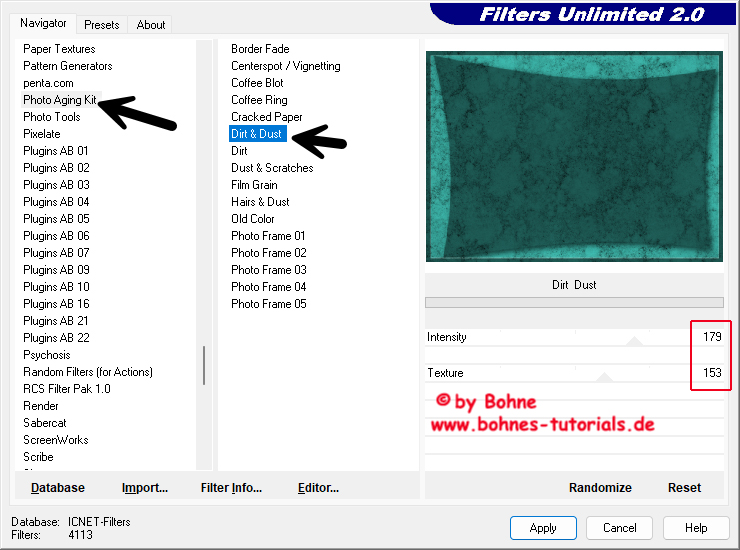Pick the Film Grain filter
Image resolution: width=740 pixels, height=550 pixels.
254,185
